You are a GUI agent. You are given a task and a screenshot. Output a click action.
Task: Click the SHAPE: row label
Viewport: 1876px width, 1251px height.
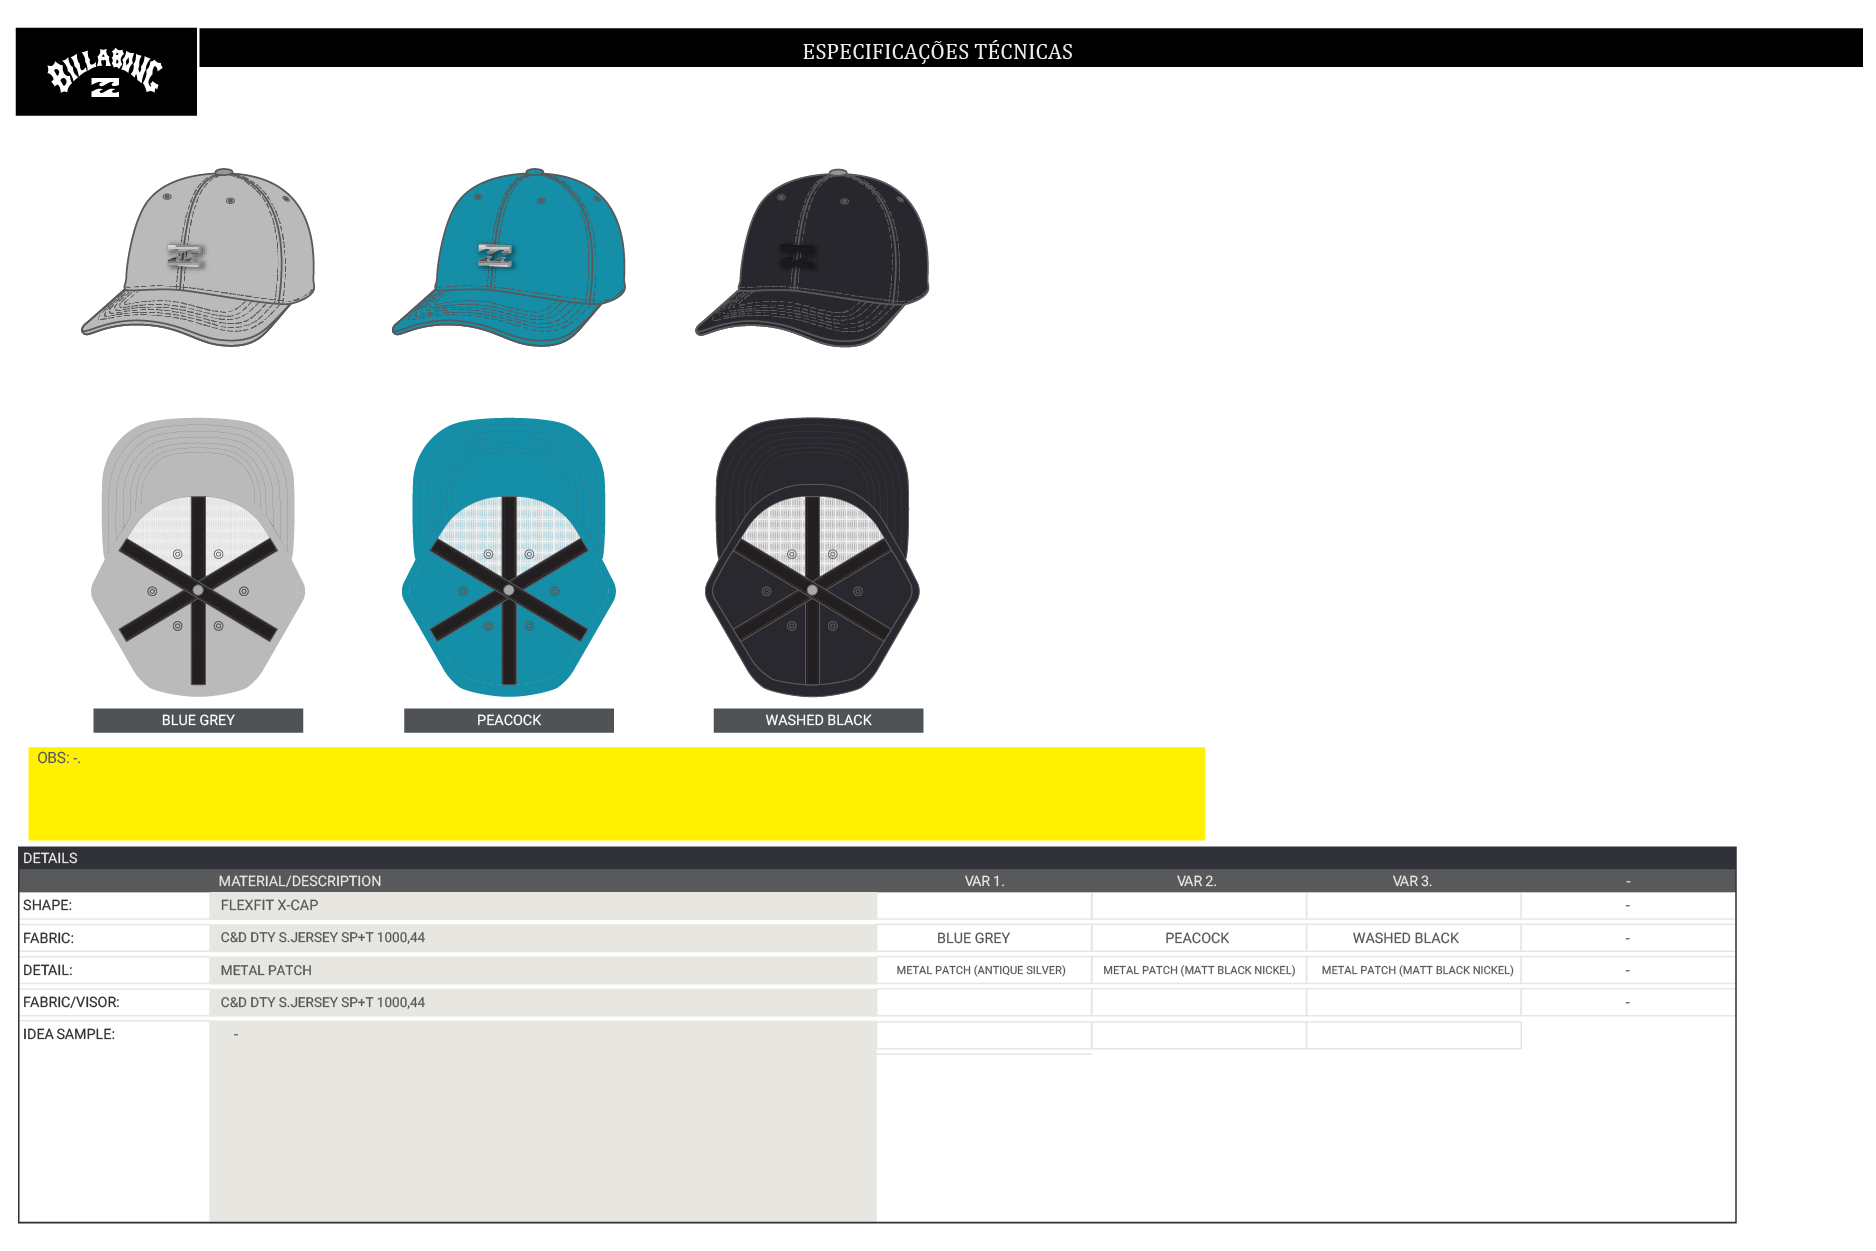tap(48, 905)
